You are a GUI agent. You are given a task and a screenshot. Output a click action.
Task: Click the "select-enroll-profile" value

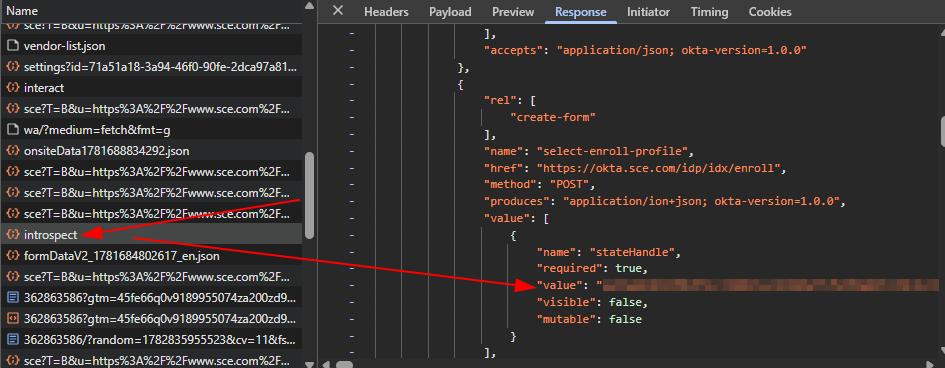pos(612,151)
